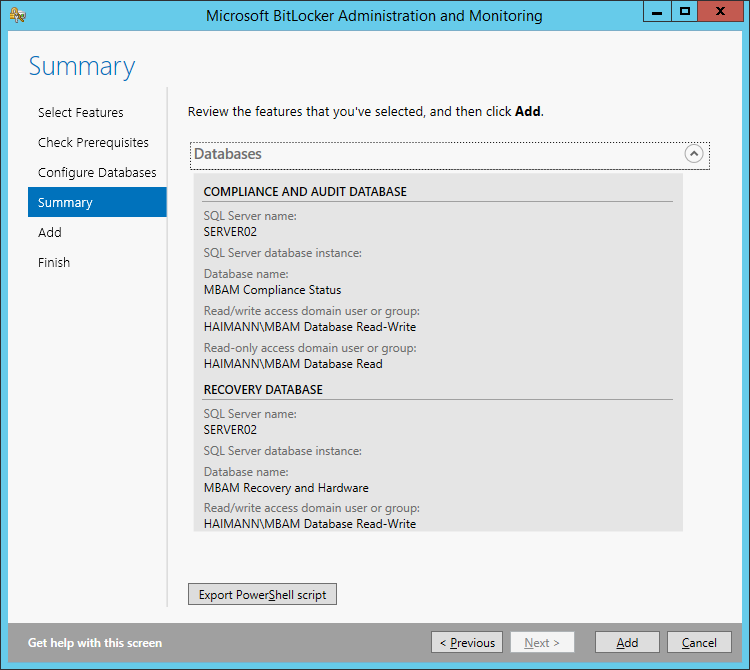Close the MBAM window
Image resolution: width=750 pixels, height=670 pixels.
pyautogui.click(x=720, y=11)
